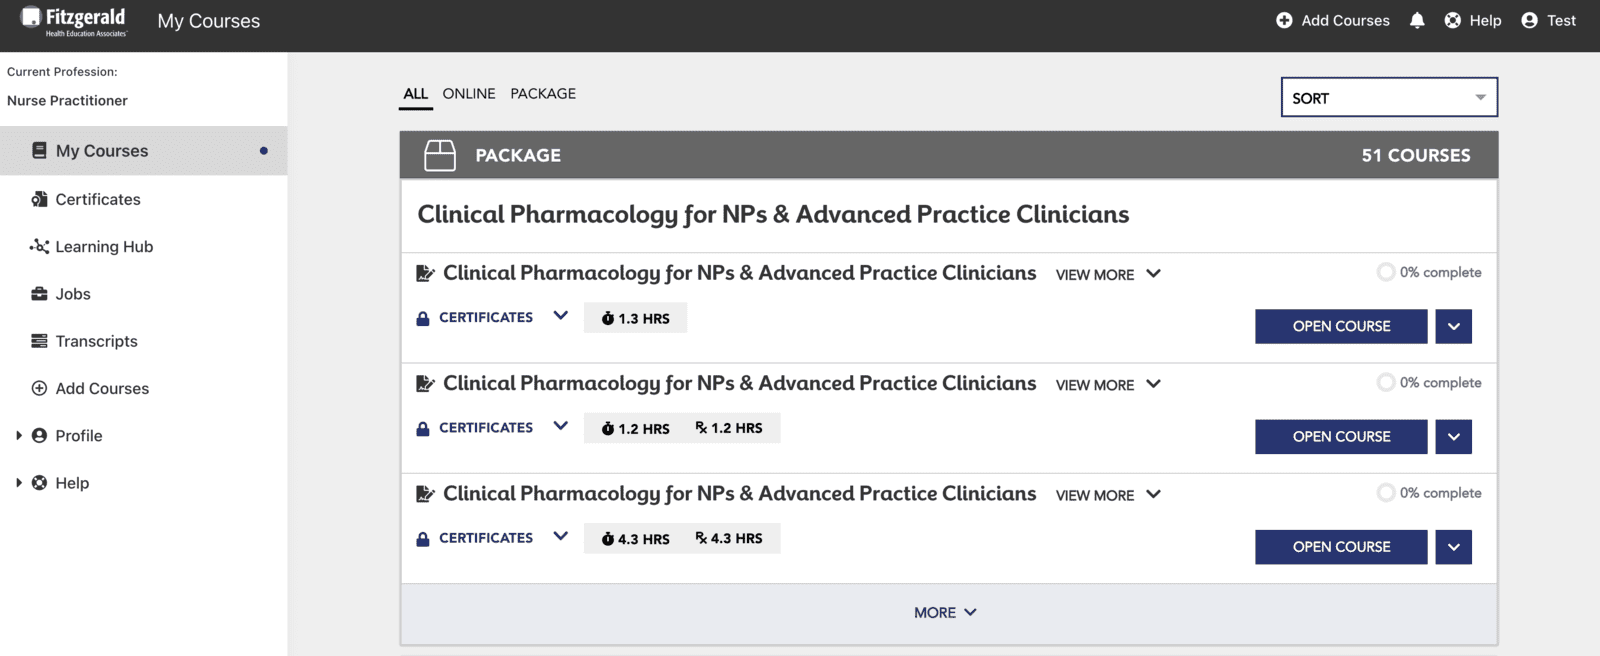
Task: Switch to the ONLINE tab
Action: (469, 93)
